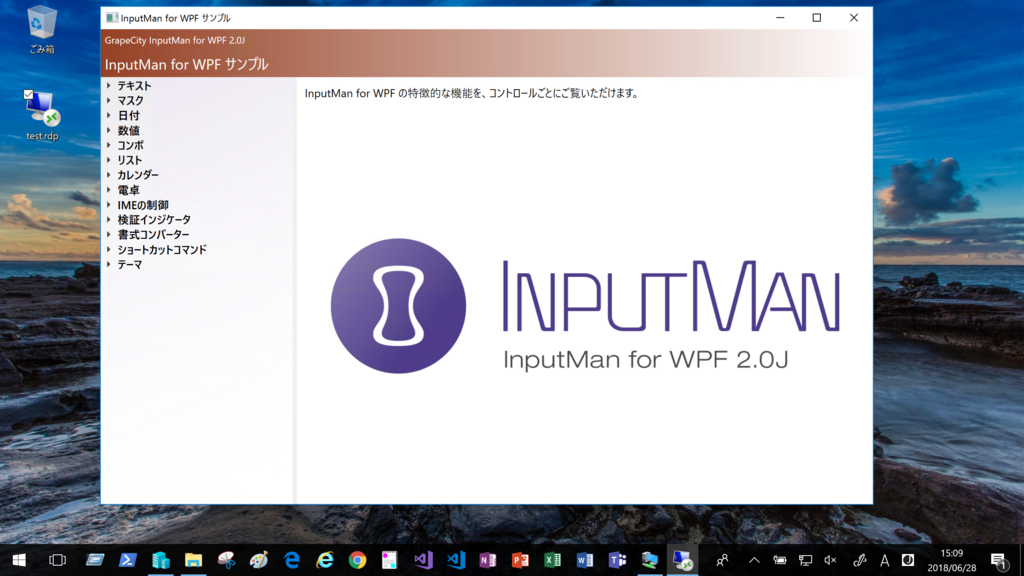Image resolution: width=1024 pixels, height=576 pixels.
Task: Expand the ショートカットコマンド tree node arrow
Action: 109,249
